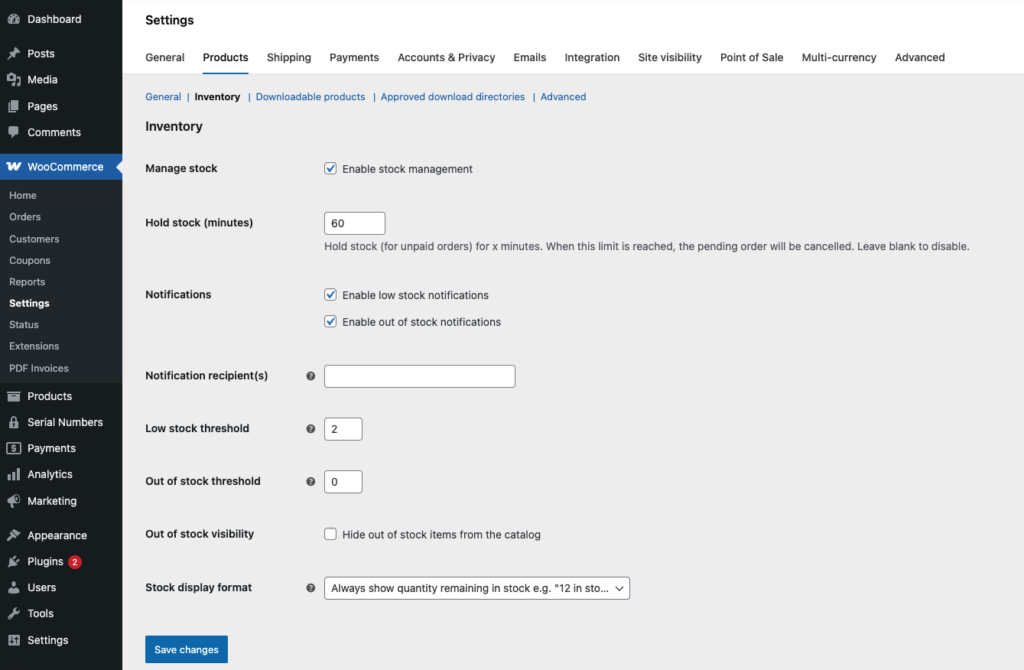Open Downloadable products sub-section link
1024x670 pixels.
pyautogui.click(x=310, y=97)
